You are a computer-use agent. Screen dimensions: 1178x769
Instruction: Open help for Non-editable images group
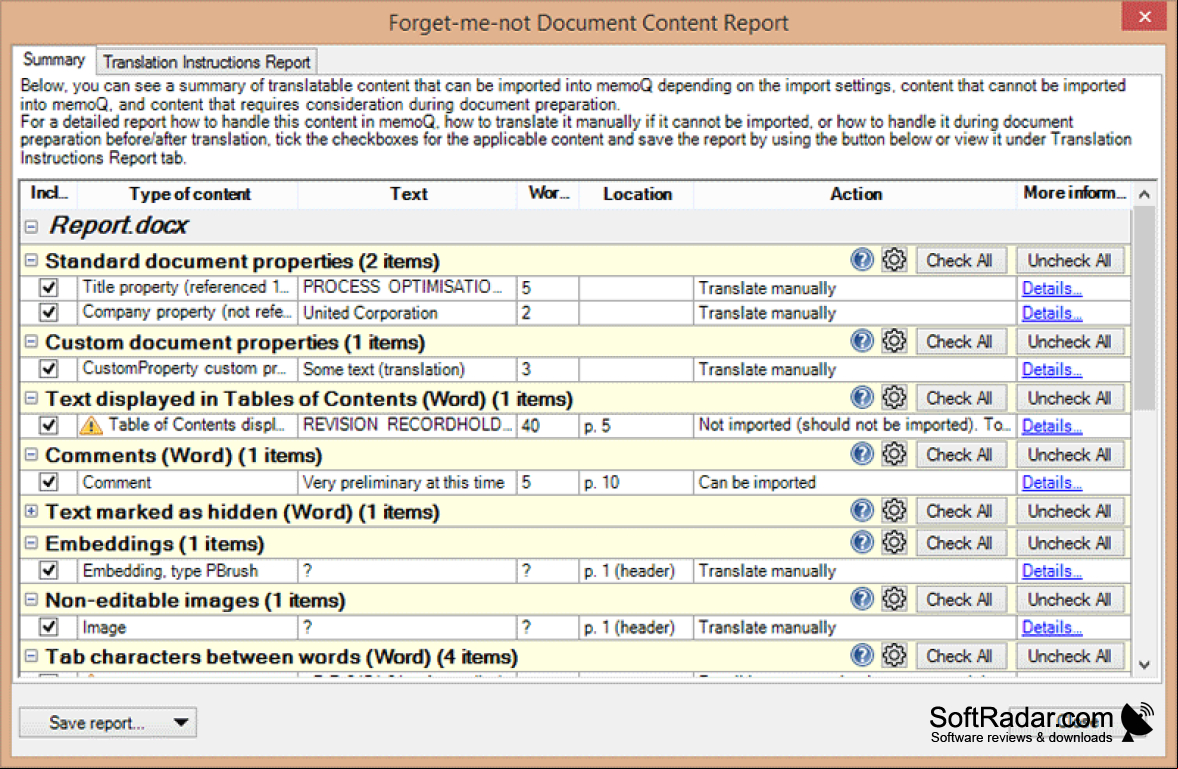[x=862, y=599]
